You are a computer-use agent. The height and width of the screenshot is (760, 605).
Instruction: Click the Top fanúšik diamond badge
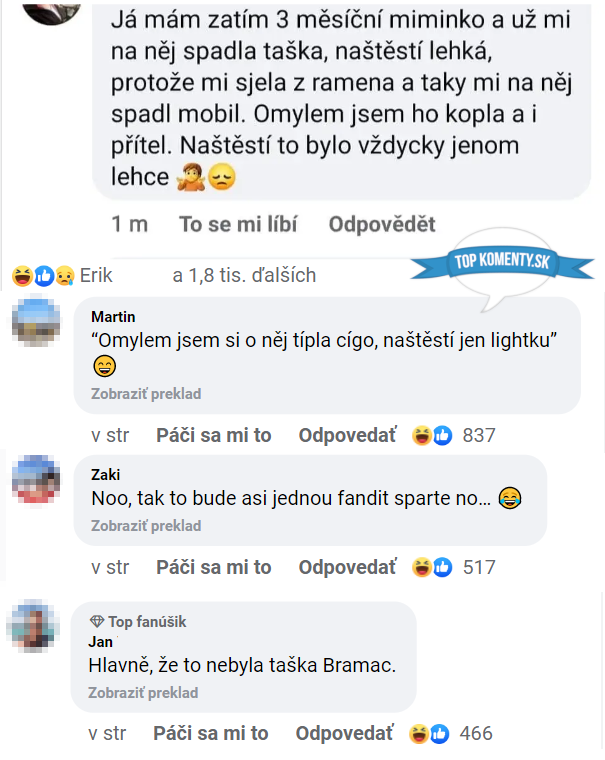pyautogui.click(x=97, y=622)
